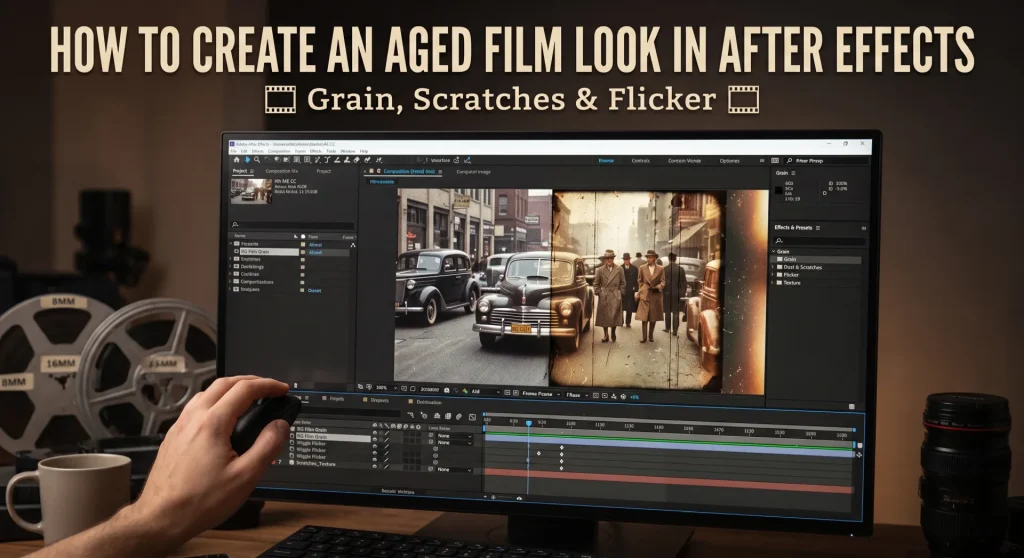Click the black color swatch in Grain panel
Screen dimensions: 1024x558
pos(778,190)
